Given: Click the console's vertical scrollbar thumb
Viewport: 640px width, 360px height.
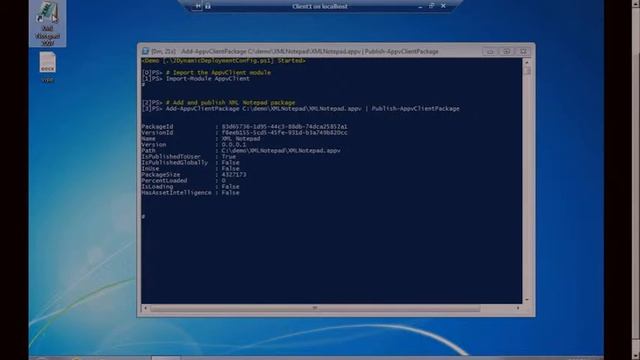Looking at the screenshot, I should coord(527,71).
